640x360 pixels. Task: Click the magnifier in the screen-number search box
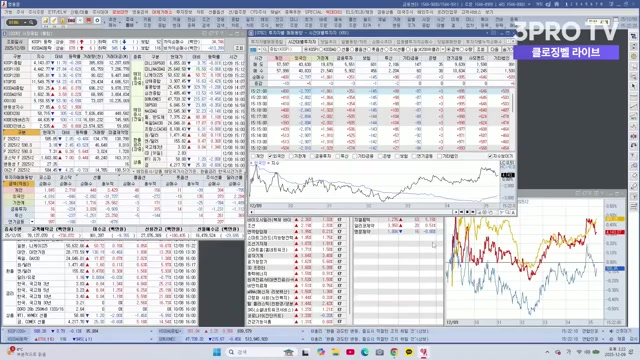(x=31, y=22)
